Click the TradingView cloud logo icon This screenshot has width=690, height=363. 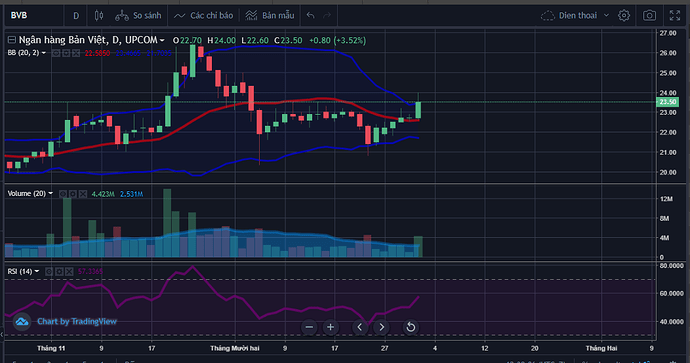pyautogui.click(x=22, y=322)
